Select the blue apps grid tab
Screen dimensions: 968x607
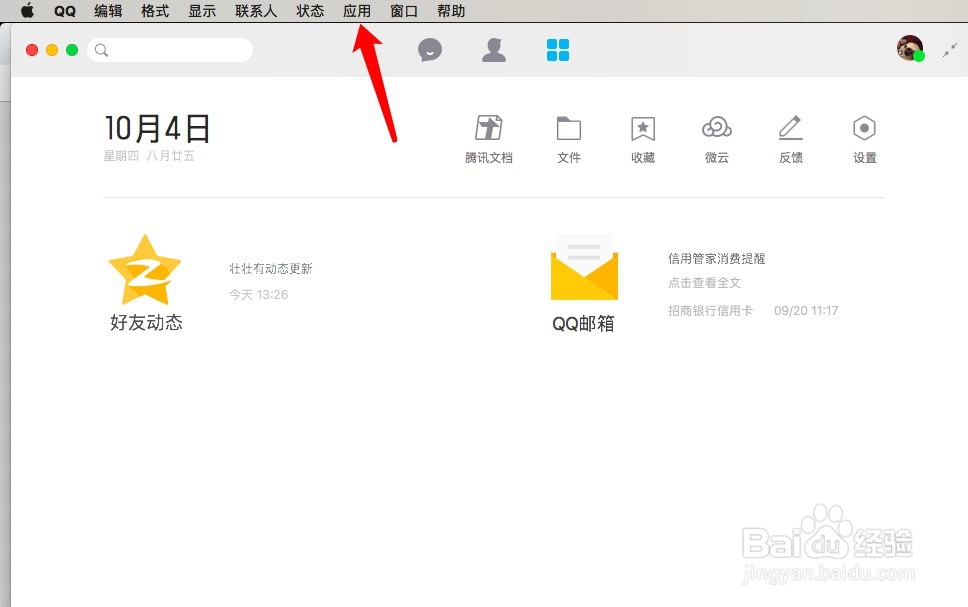click(557, 50)
